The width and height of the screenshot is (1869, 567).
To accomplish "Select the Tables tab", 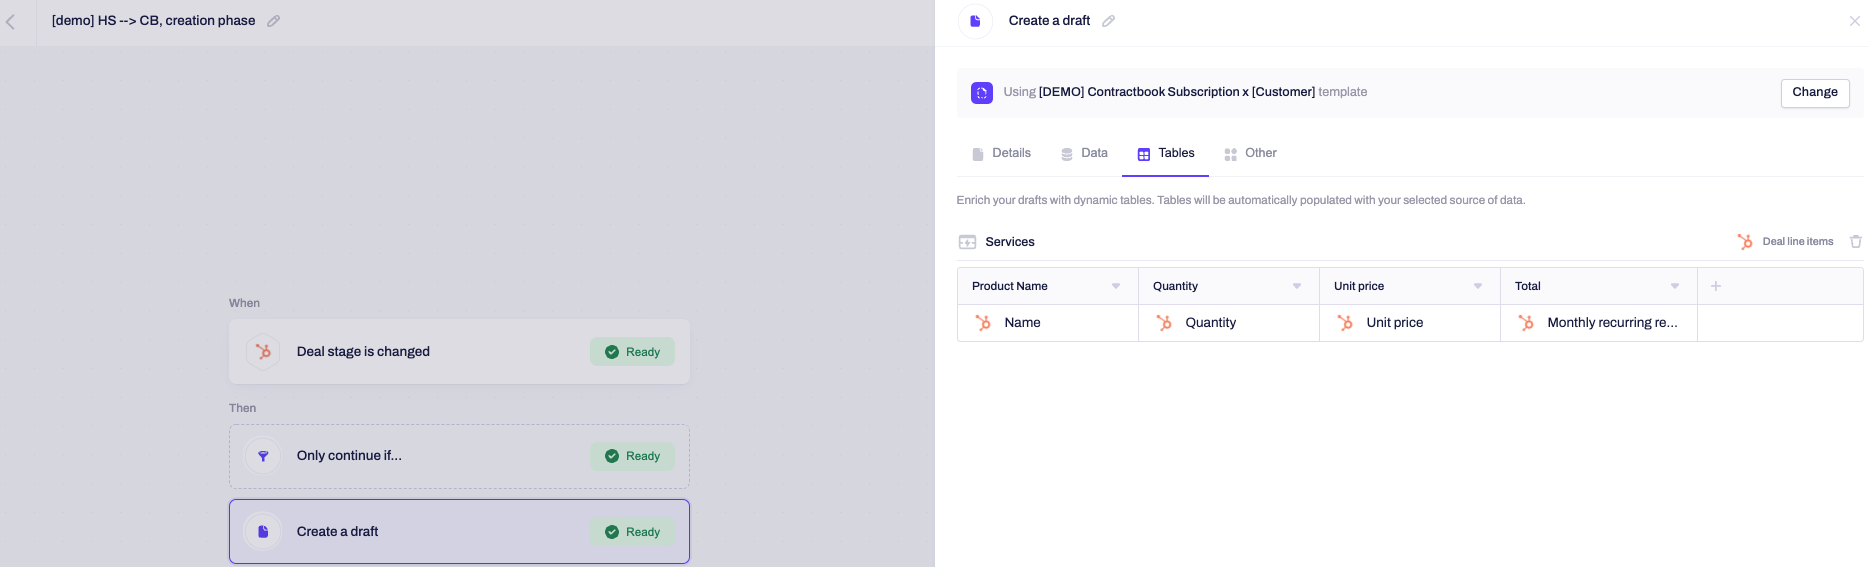I will point(1165,153).
